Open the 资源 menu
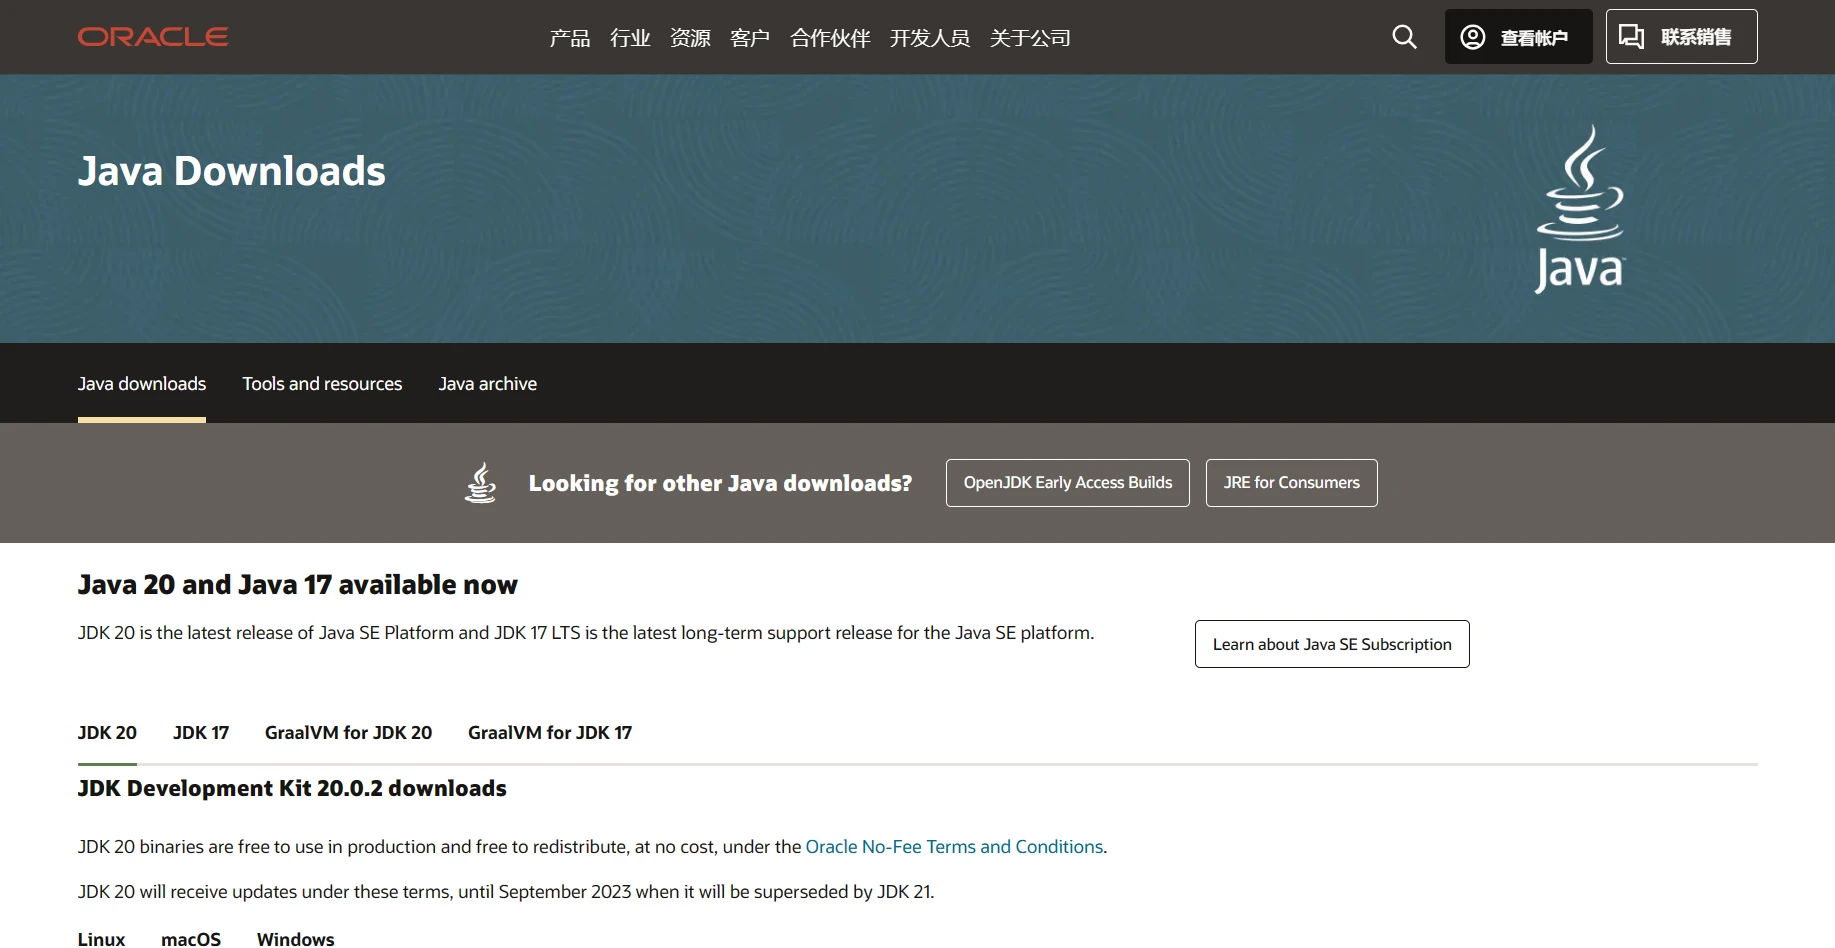Image resolution: width=1835 pixels, height=948 pixels. (x=690, y=38)
